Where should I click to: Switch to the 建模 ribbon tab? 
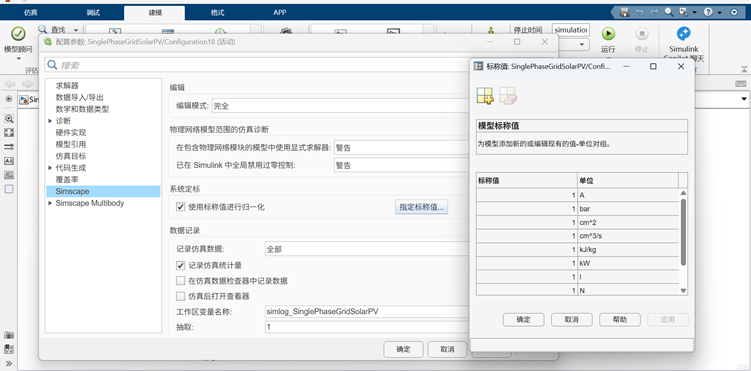click(154, 12)
